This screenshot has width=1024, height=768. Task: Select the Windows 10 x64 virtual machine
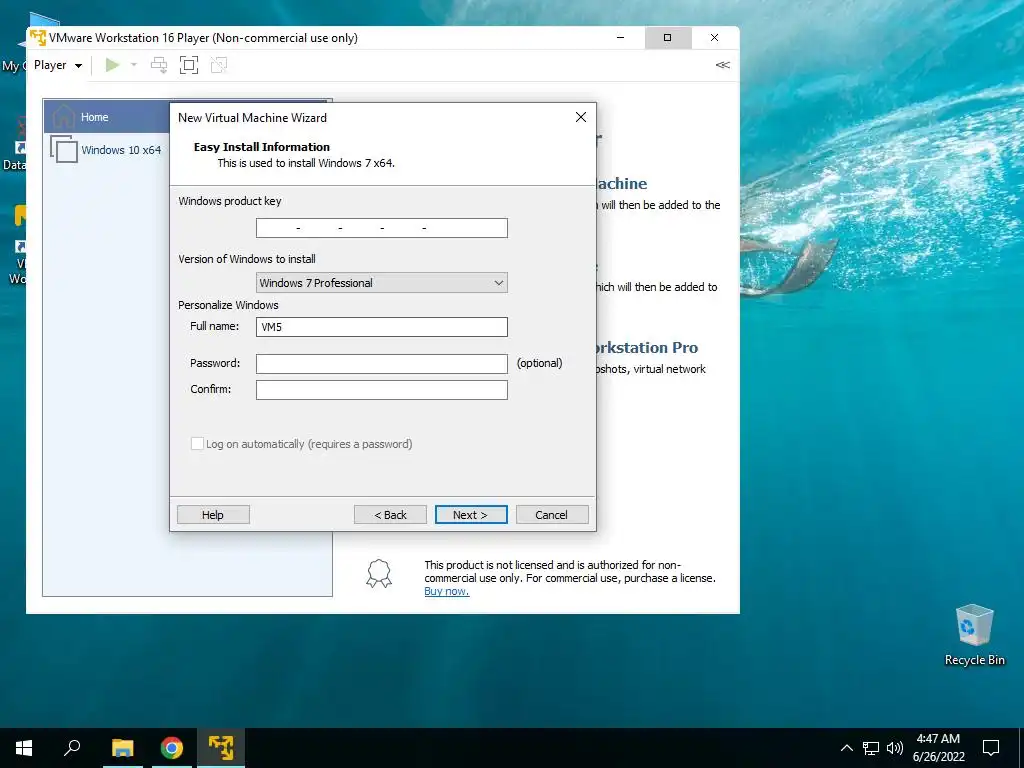pyautogui.click(x=121, y=150)
